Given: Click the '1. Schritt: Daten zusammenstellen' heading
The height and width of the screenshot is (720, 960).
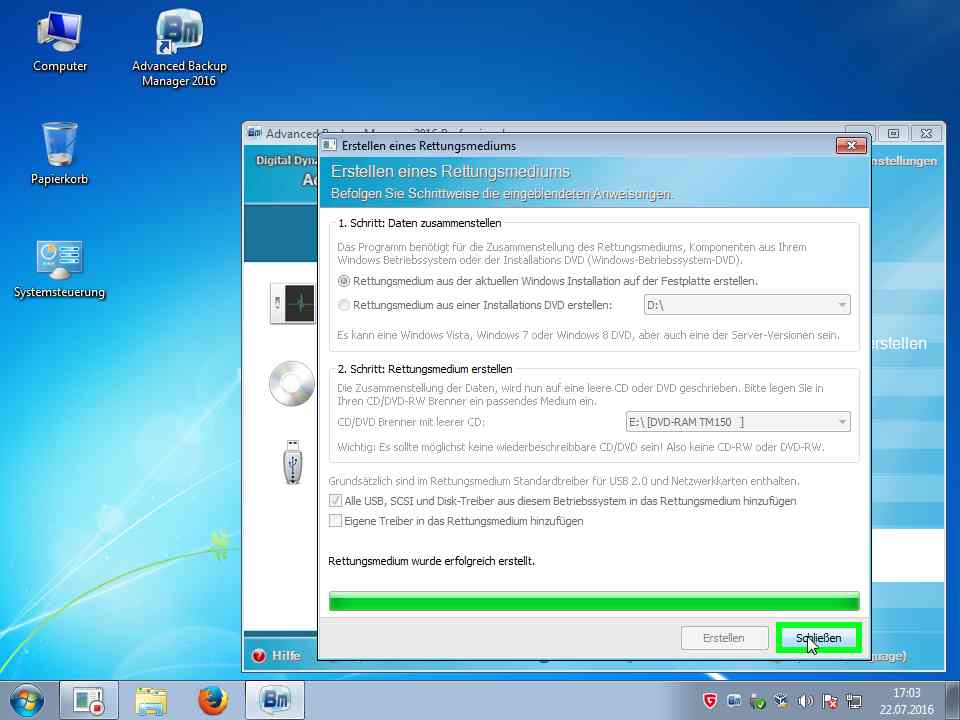Looking at the screenshot, I should [x=419, y=223].
